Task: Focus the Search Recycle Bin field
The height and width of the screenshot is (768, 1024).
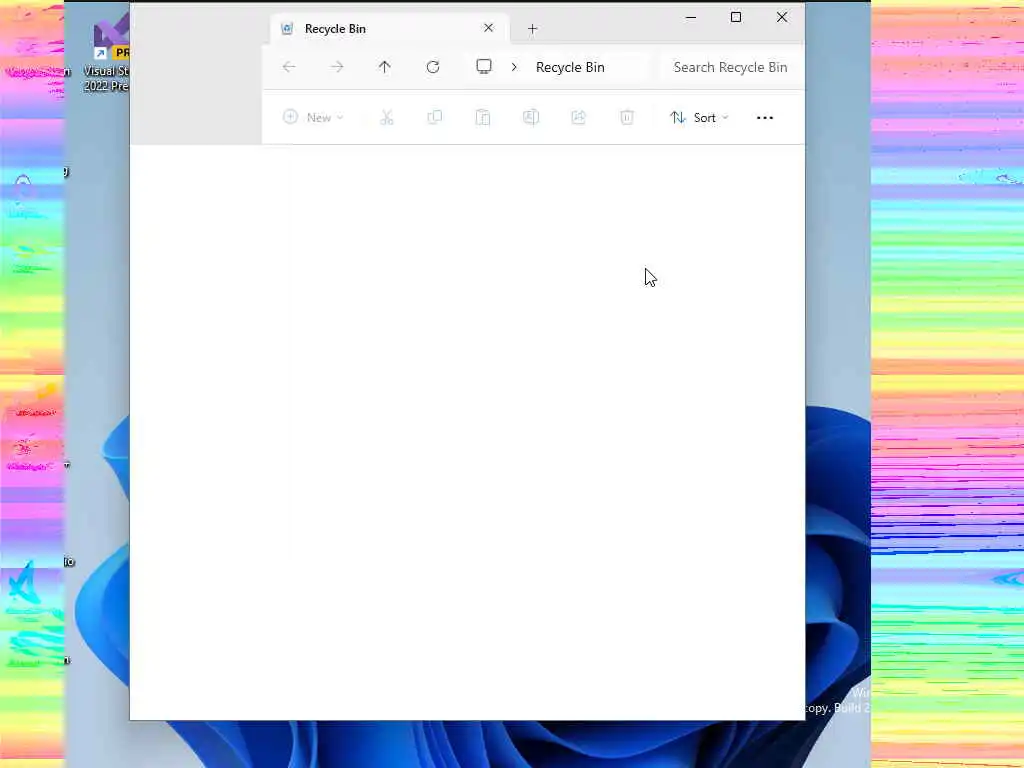Action: [x=733, y=67]
